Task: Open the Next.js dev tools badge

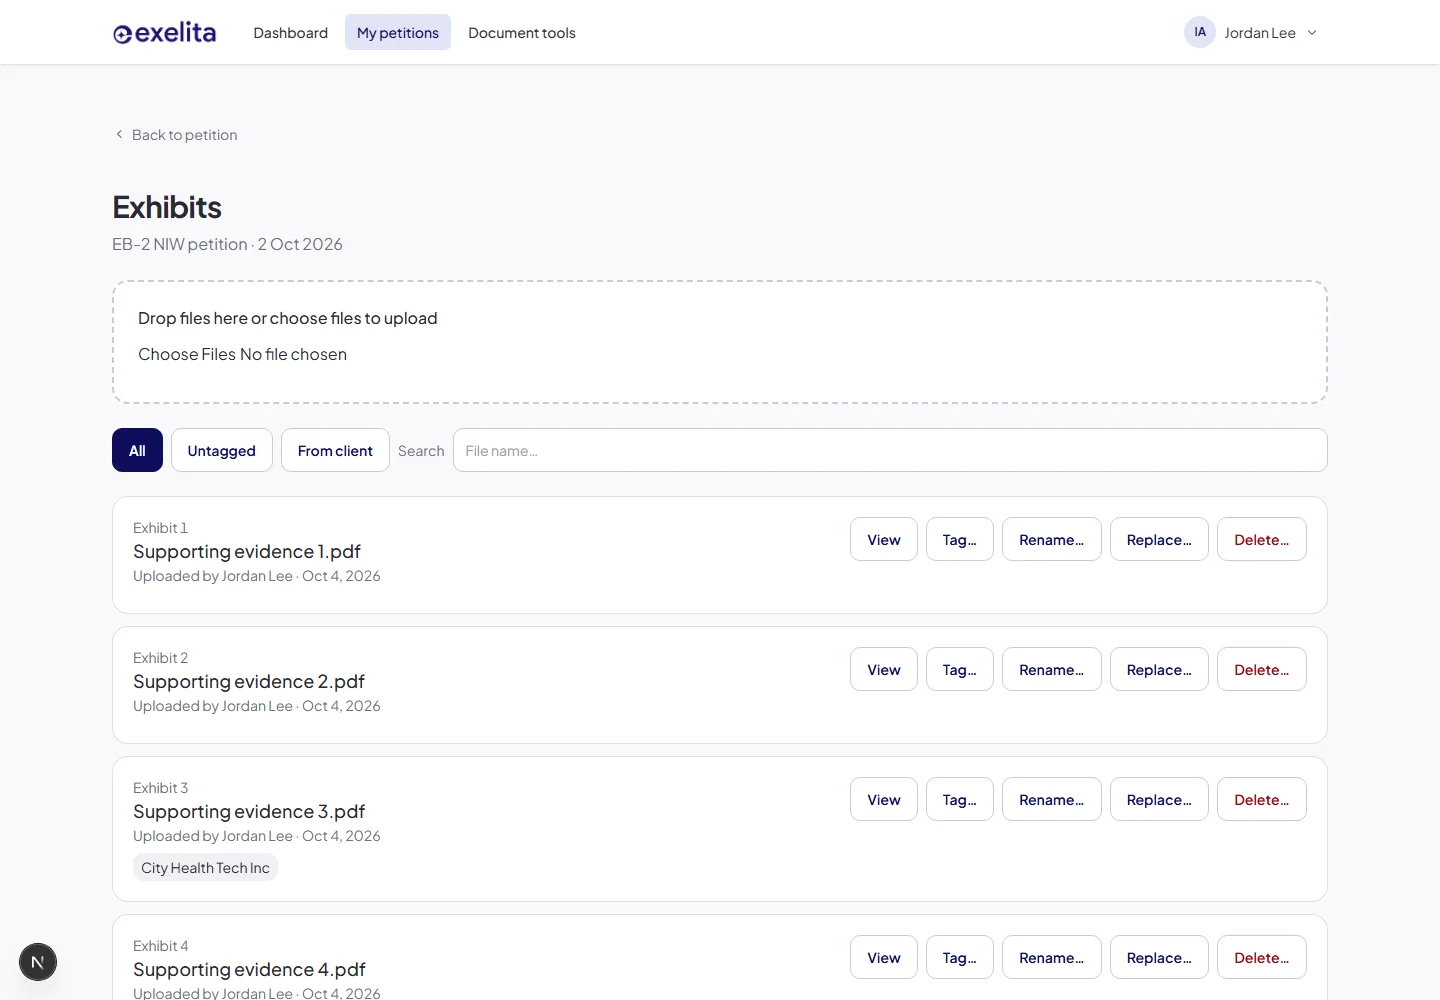Action: point(38,962)
